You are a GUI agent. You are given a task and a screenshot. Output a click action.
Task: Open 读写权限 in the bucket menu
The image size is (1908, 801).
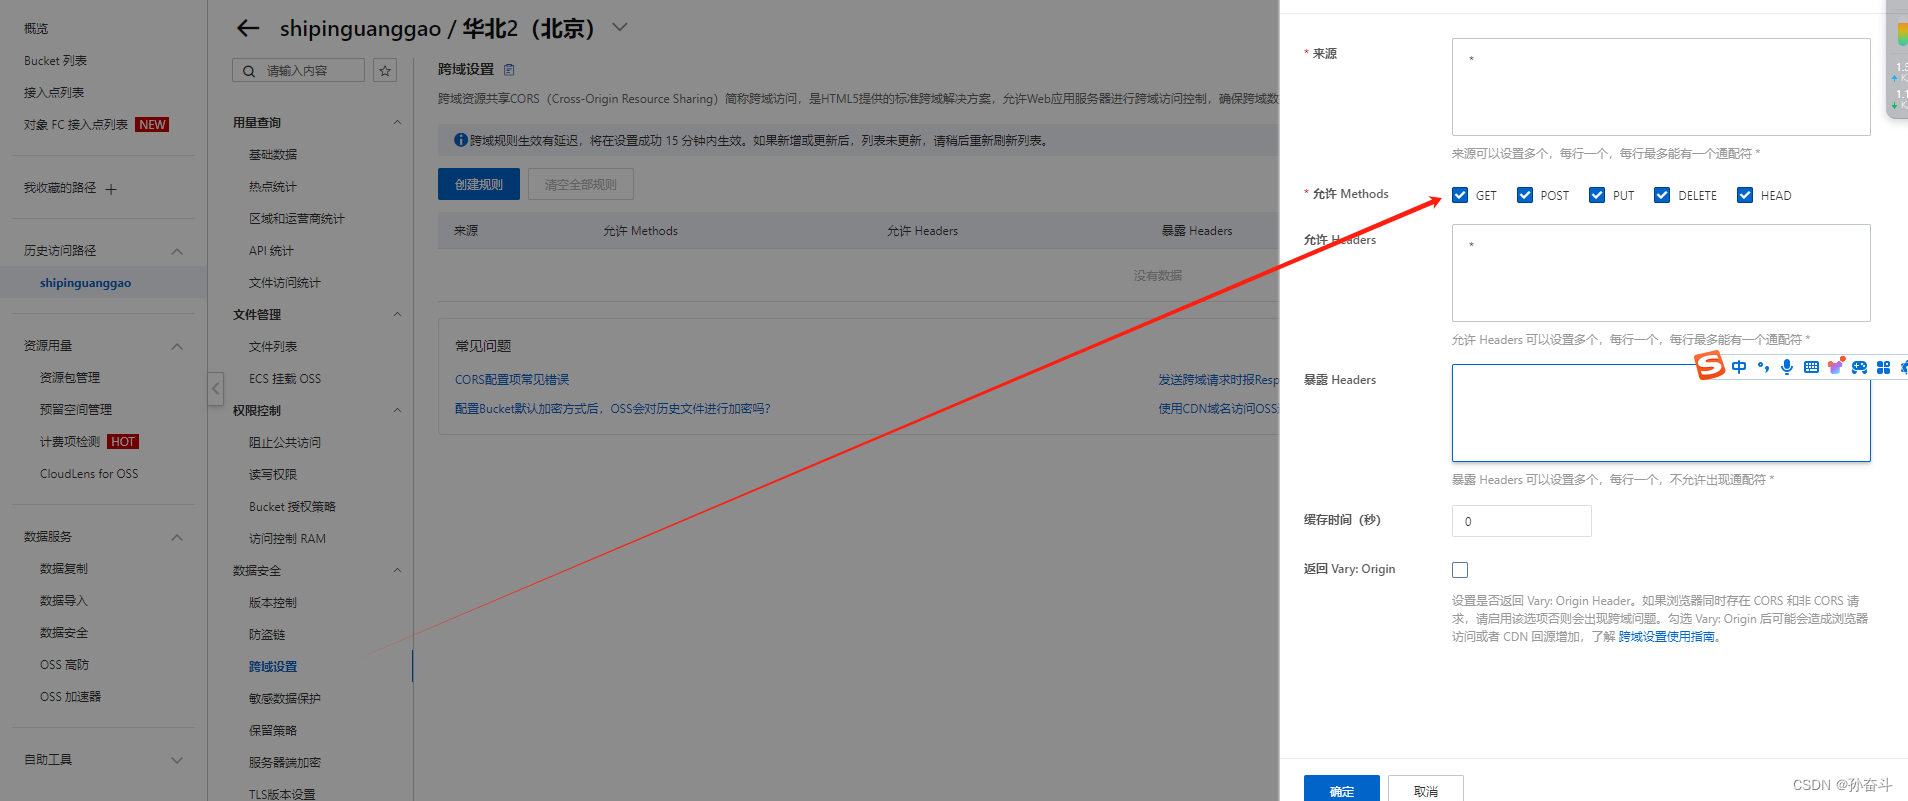(273, 475)
